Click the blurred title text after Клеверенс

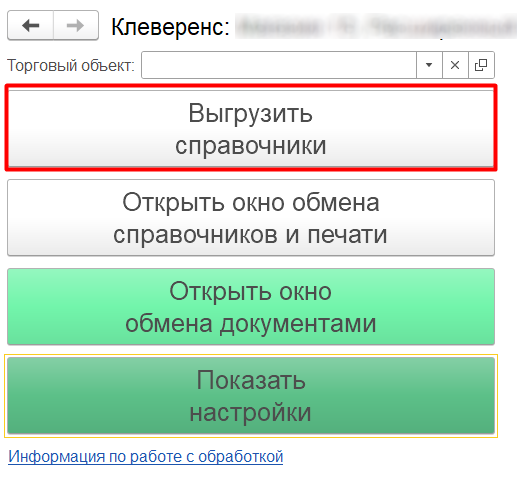[x=376, y=26]
